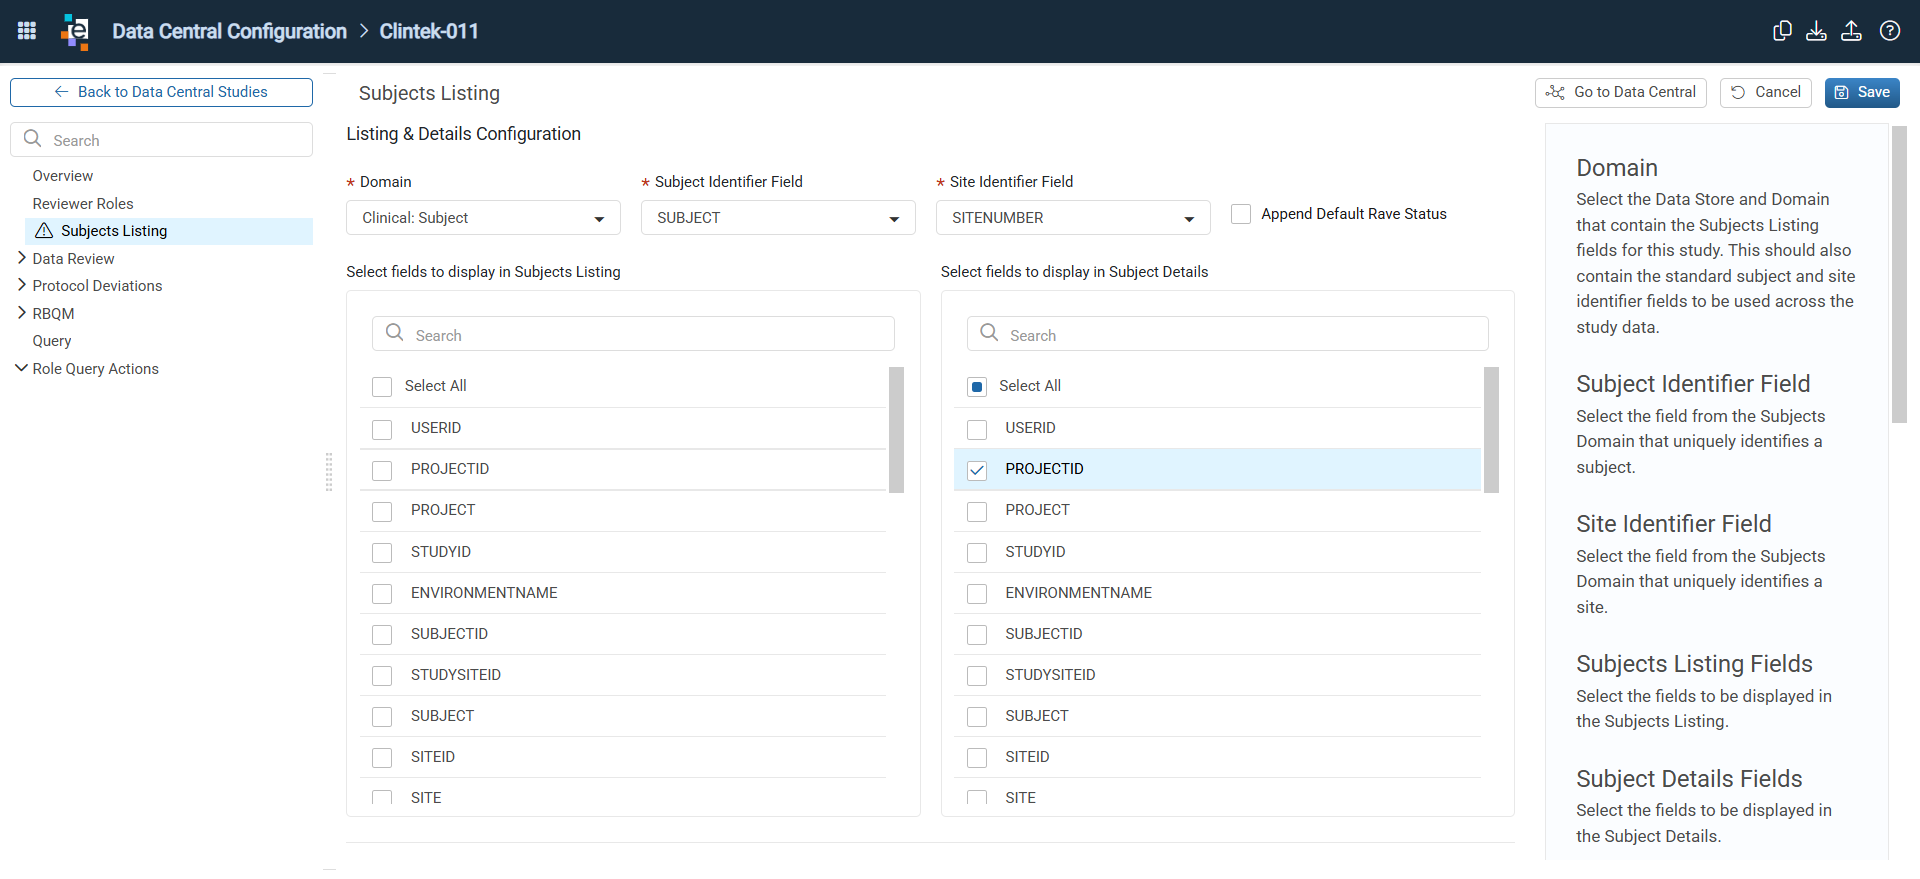
Task: Click PROJECT label in Subjects Listing list
Action: point(443,510)
